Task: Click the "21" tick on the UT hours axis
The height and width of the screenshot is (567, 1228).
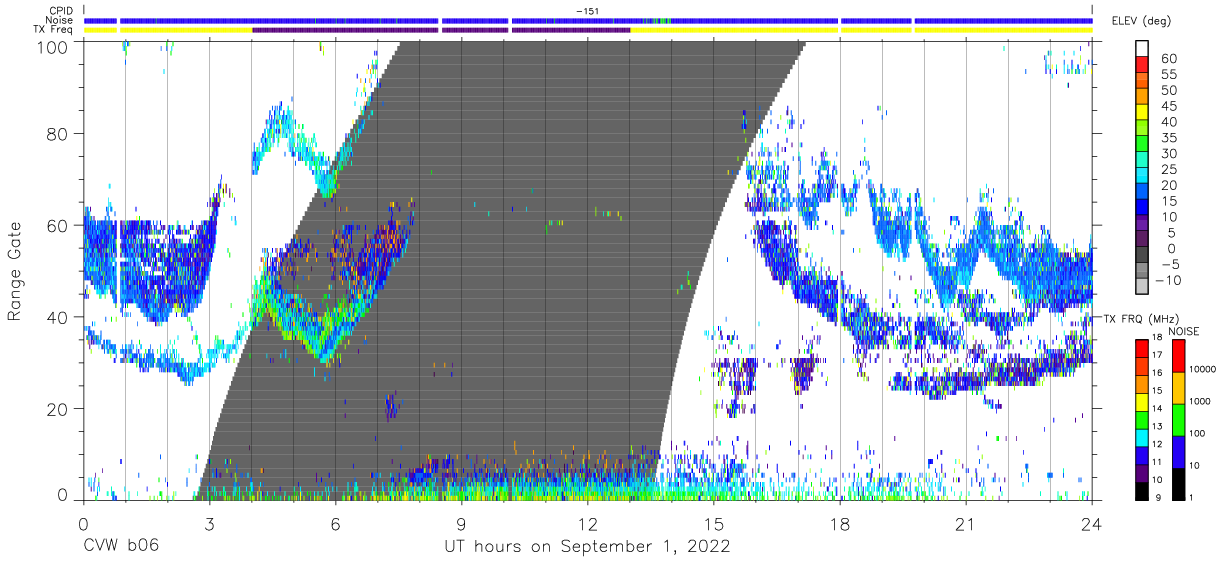Action: point(965,524)
